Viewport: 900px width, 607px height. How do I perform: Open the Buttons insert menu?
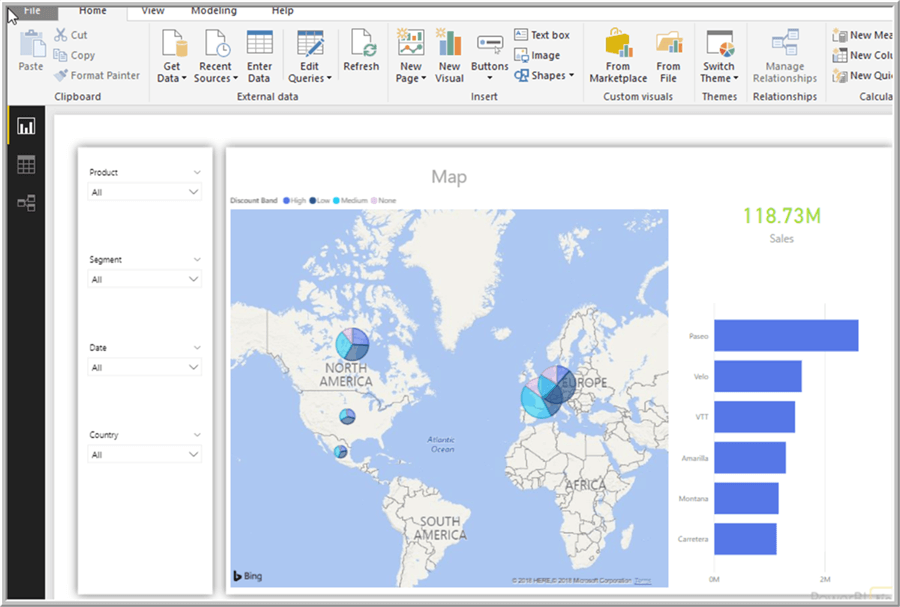coord(490,57)
